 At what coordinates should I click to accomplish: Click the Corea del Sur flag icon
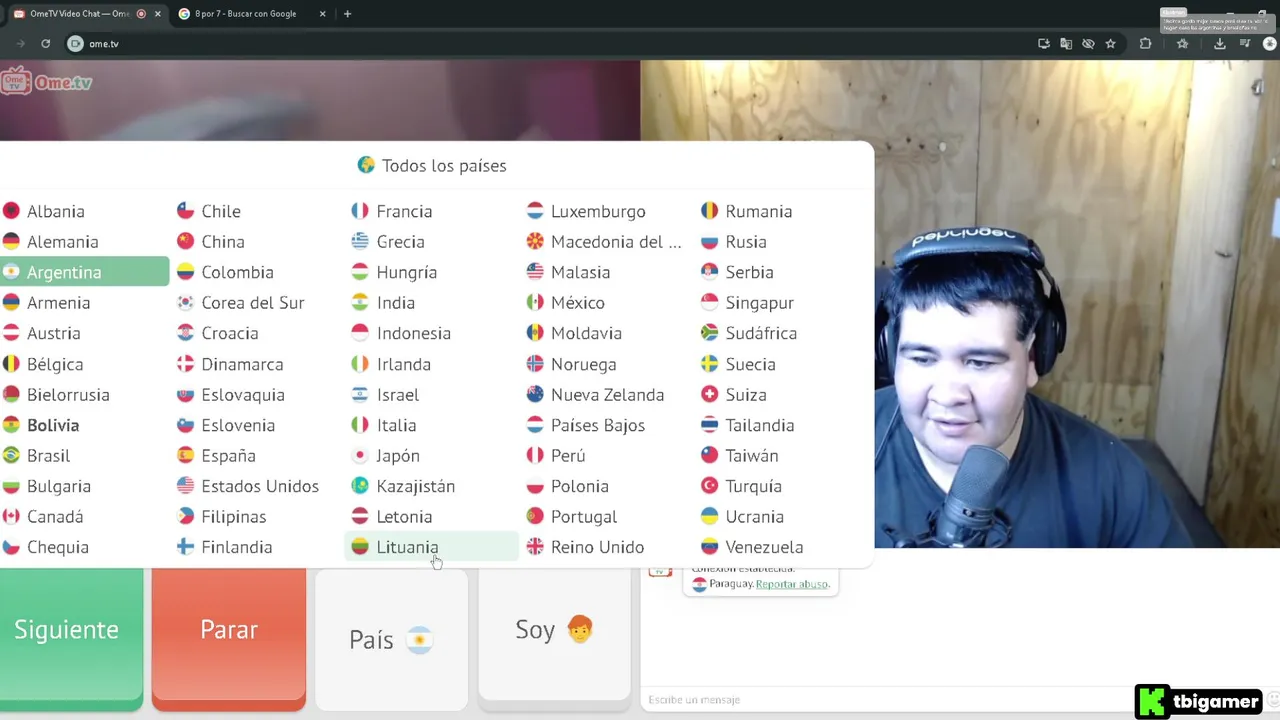(185, 303)
